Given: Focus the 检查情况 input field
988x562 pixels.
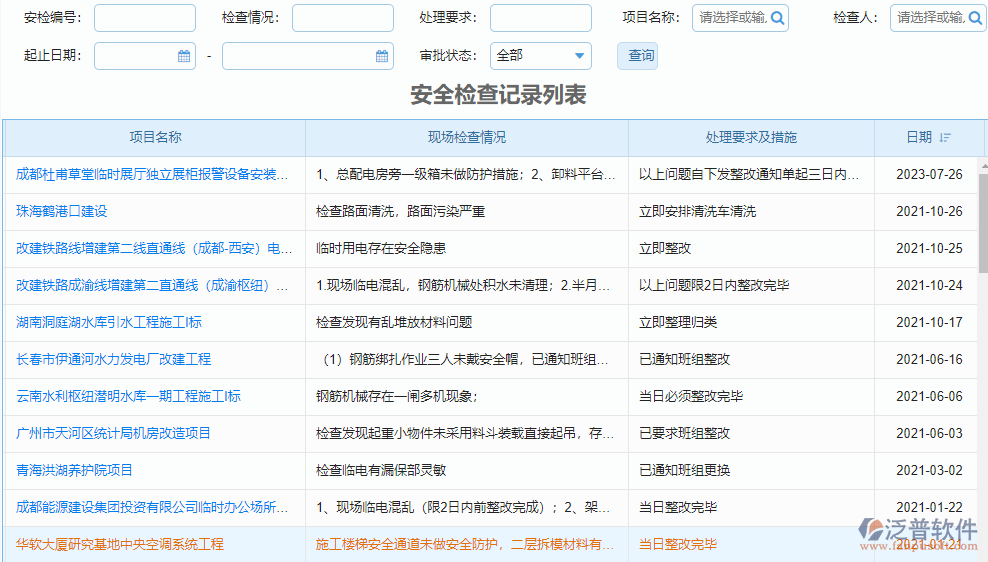Looking at the screenshot, I should coord(343,18).
